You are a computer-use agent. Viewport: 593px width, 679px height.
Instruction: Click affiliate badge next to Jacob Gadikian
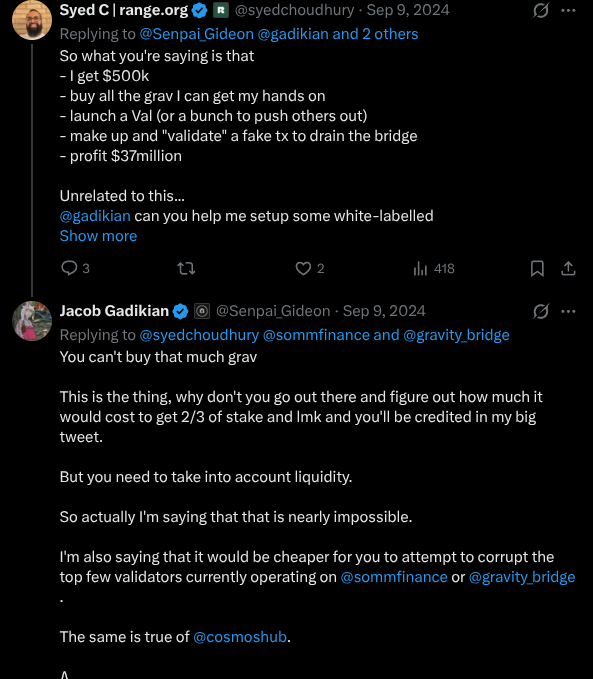coord(202,311)
